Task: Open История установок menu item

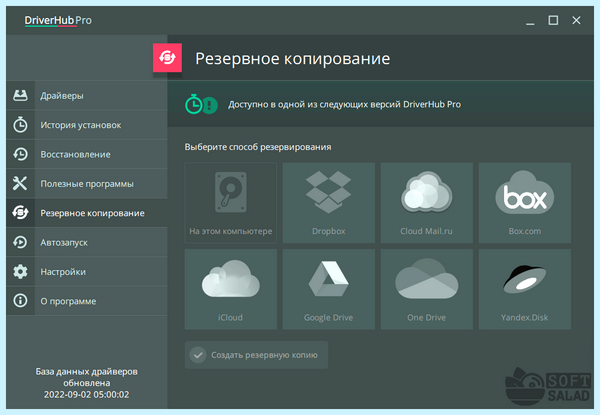Action: tap(87, 125)
